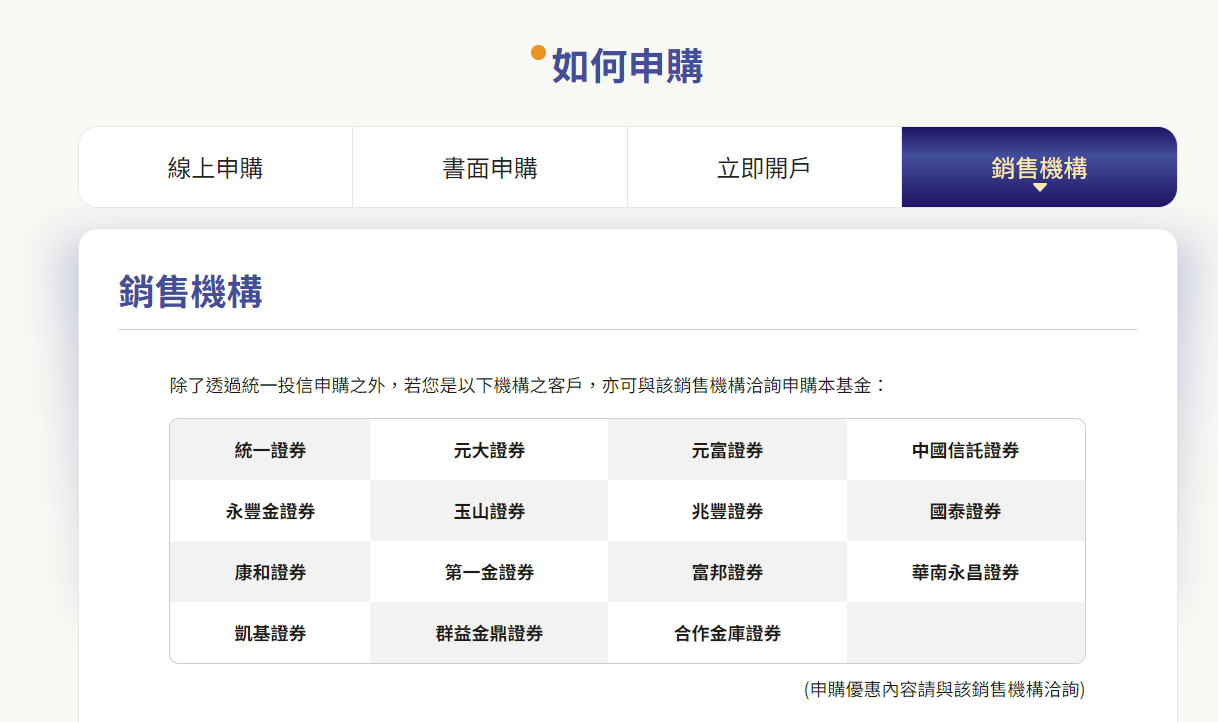Image resolution: width=1218 pixels, height=722 pixels.
Task: Open the 立即開戶 tab
Action: tap(764, 167)
